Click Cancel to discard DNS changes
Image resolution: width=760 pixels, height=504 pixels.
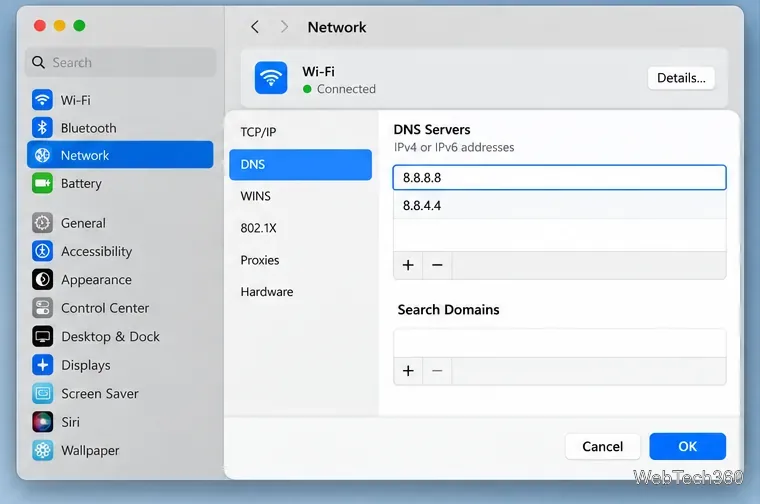pos(602,446)
